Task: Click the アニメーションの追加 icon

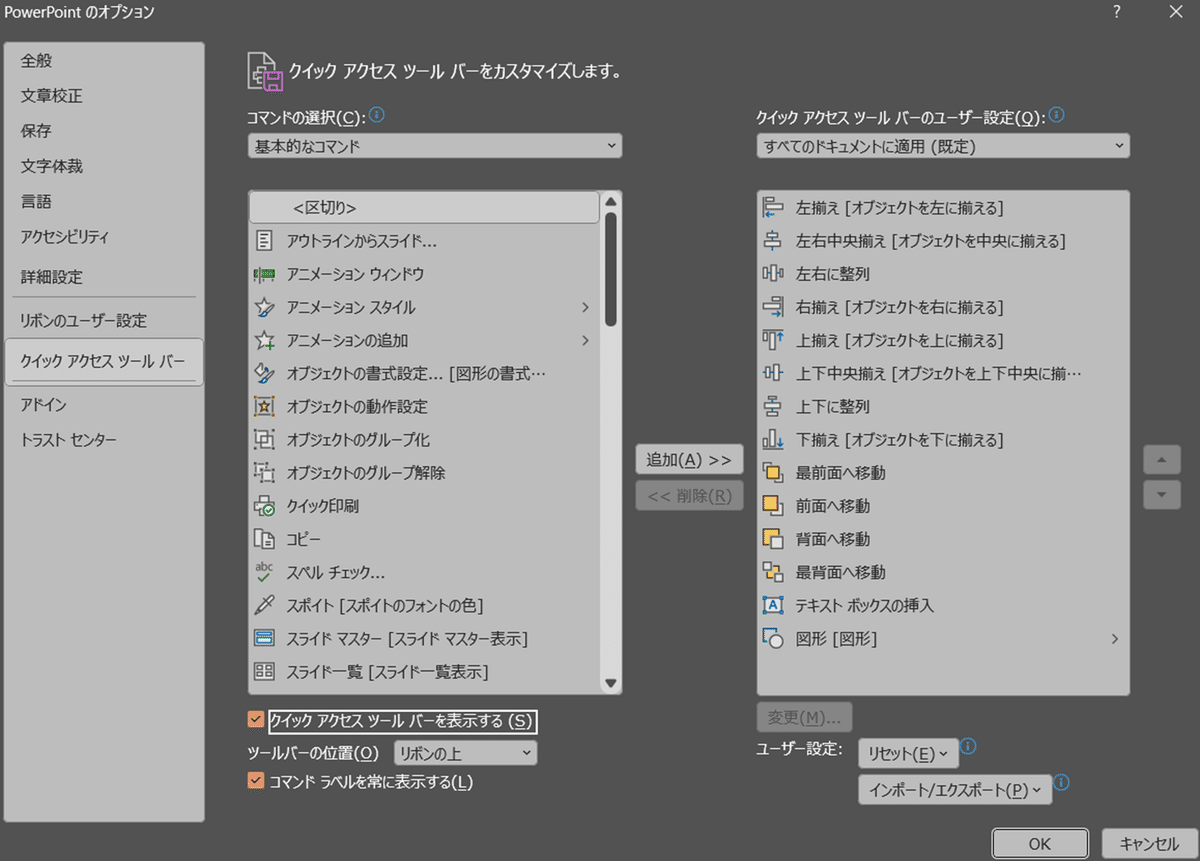Action: coord(264,340)
